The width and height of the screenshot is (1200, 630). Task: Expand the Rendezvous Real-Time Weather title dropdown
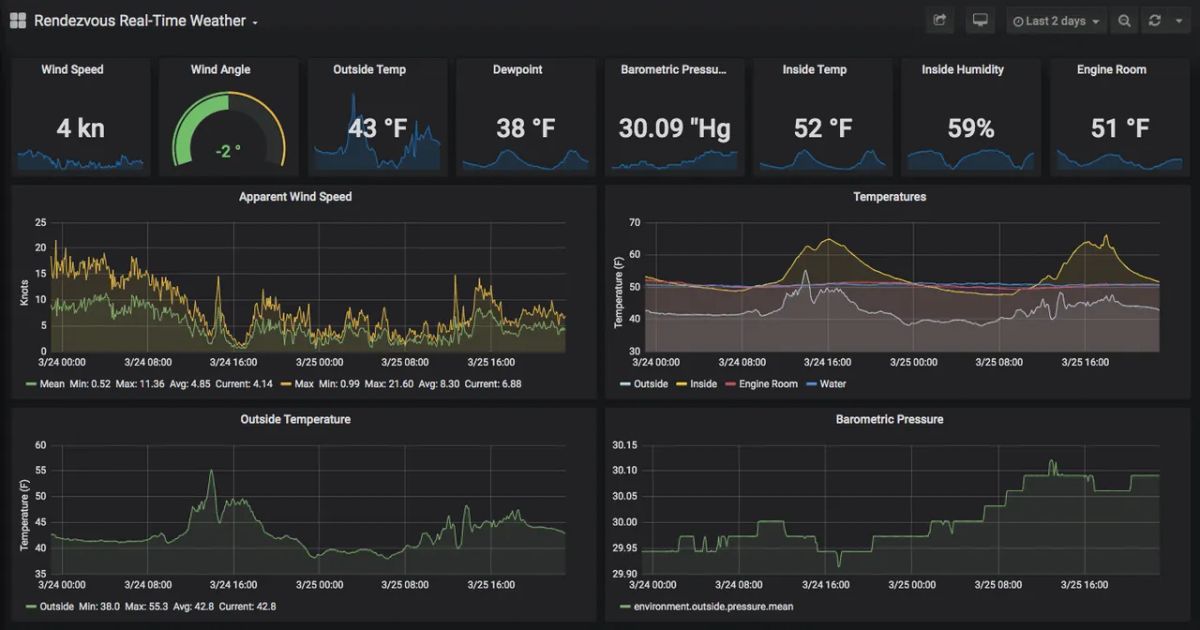click(x=255, y=21)
